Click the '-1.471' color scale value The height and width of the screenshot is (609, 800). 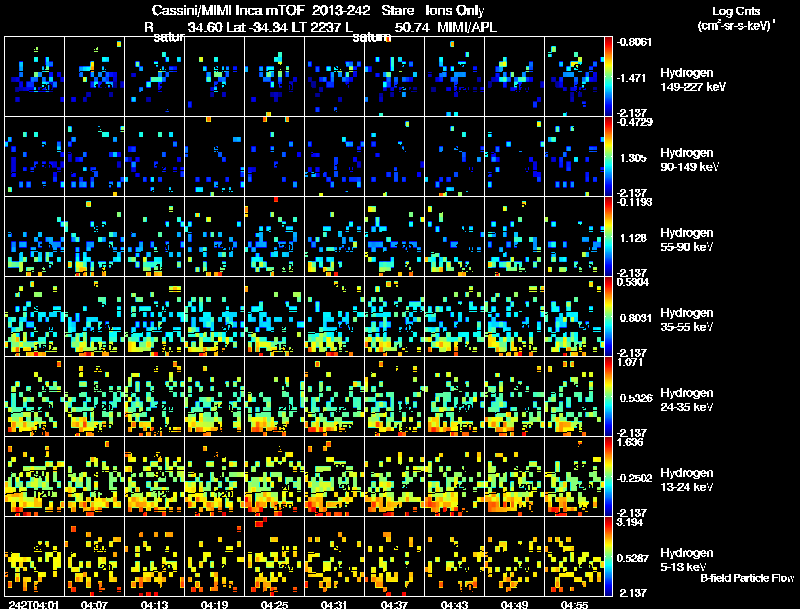(x=633, y=78)
